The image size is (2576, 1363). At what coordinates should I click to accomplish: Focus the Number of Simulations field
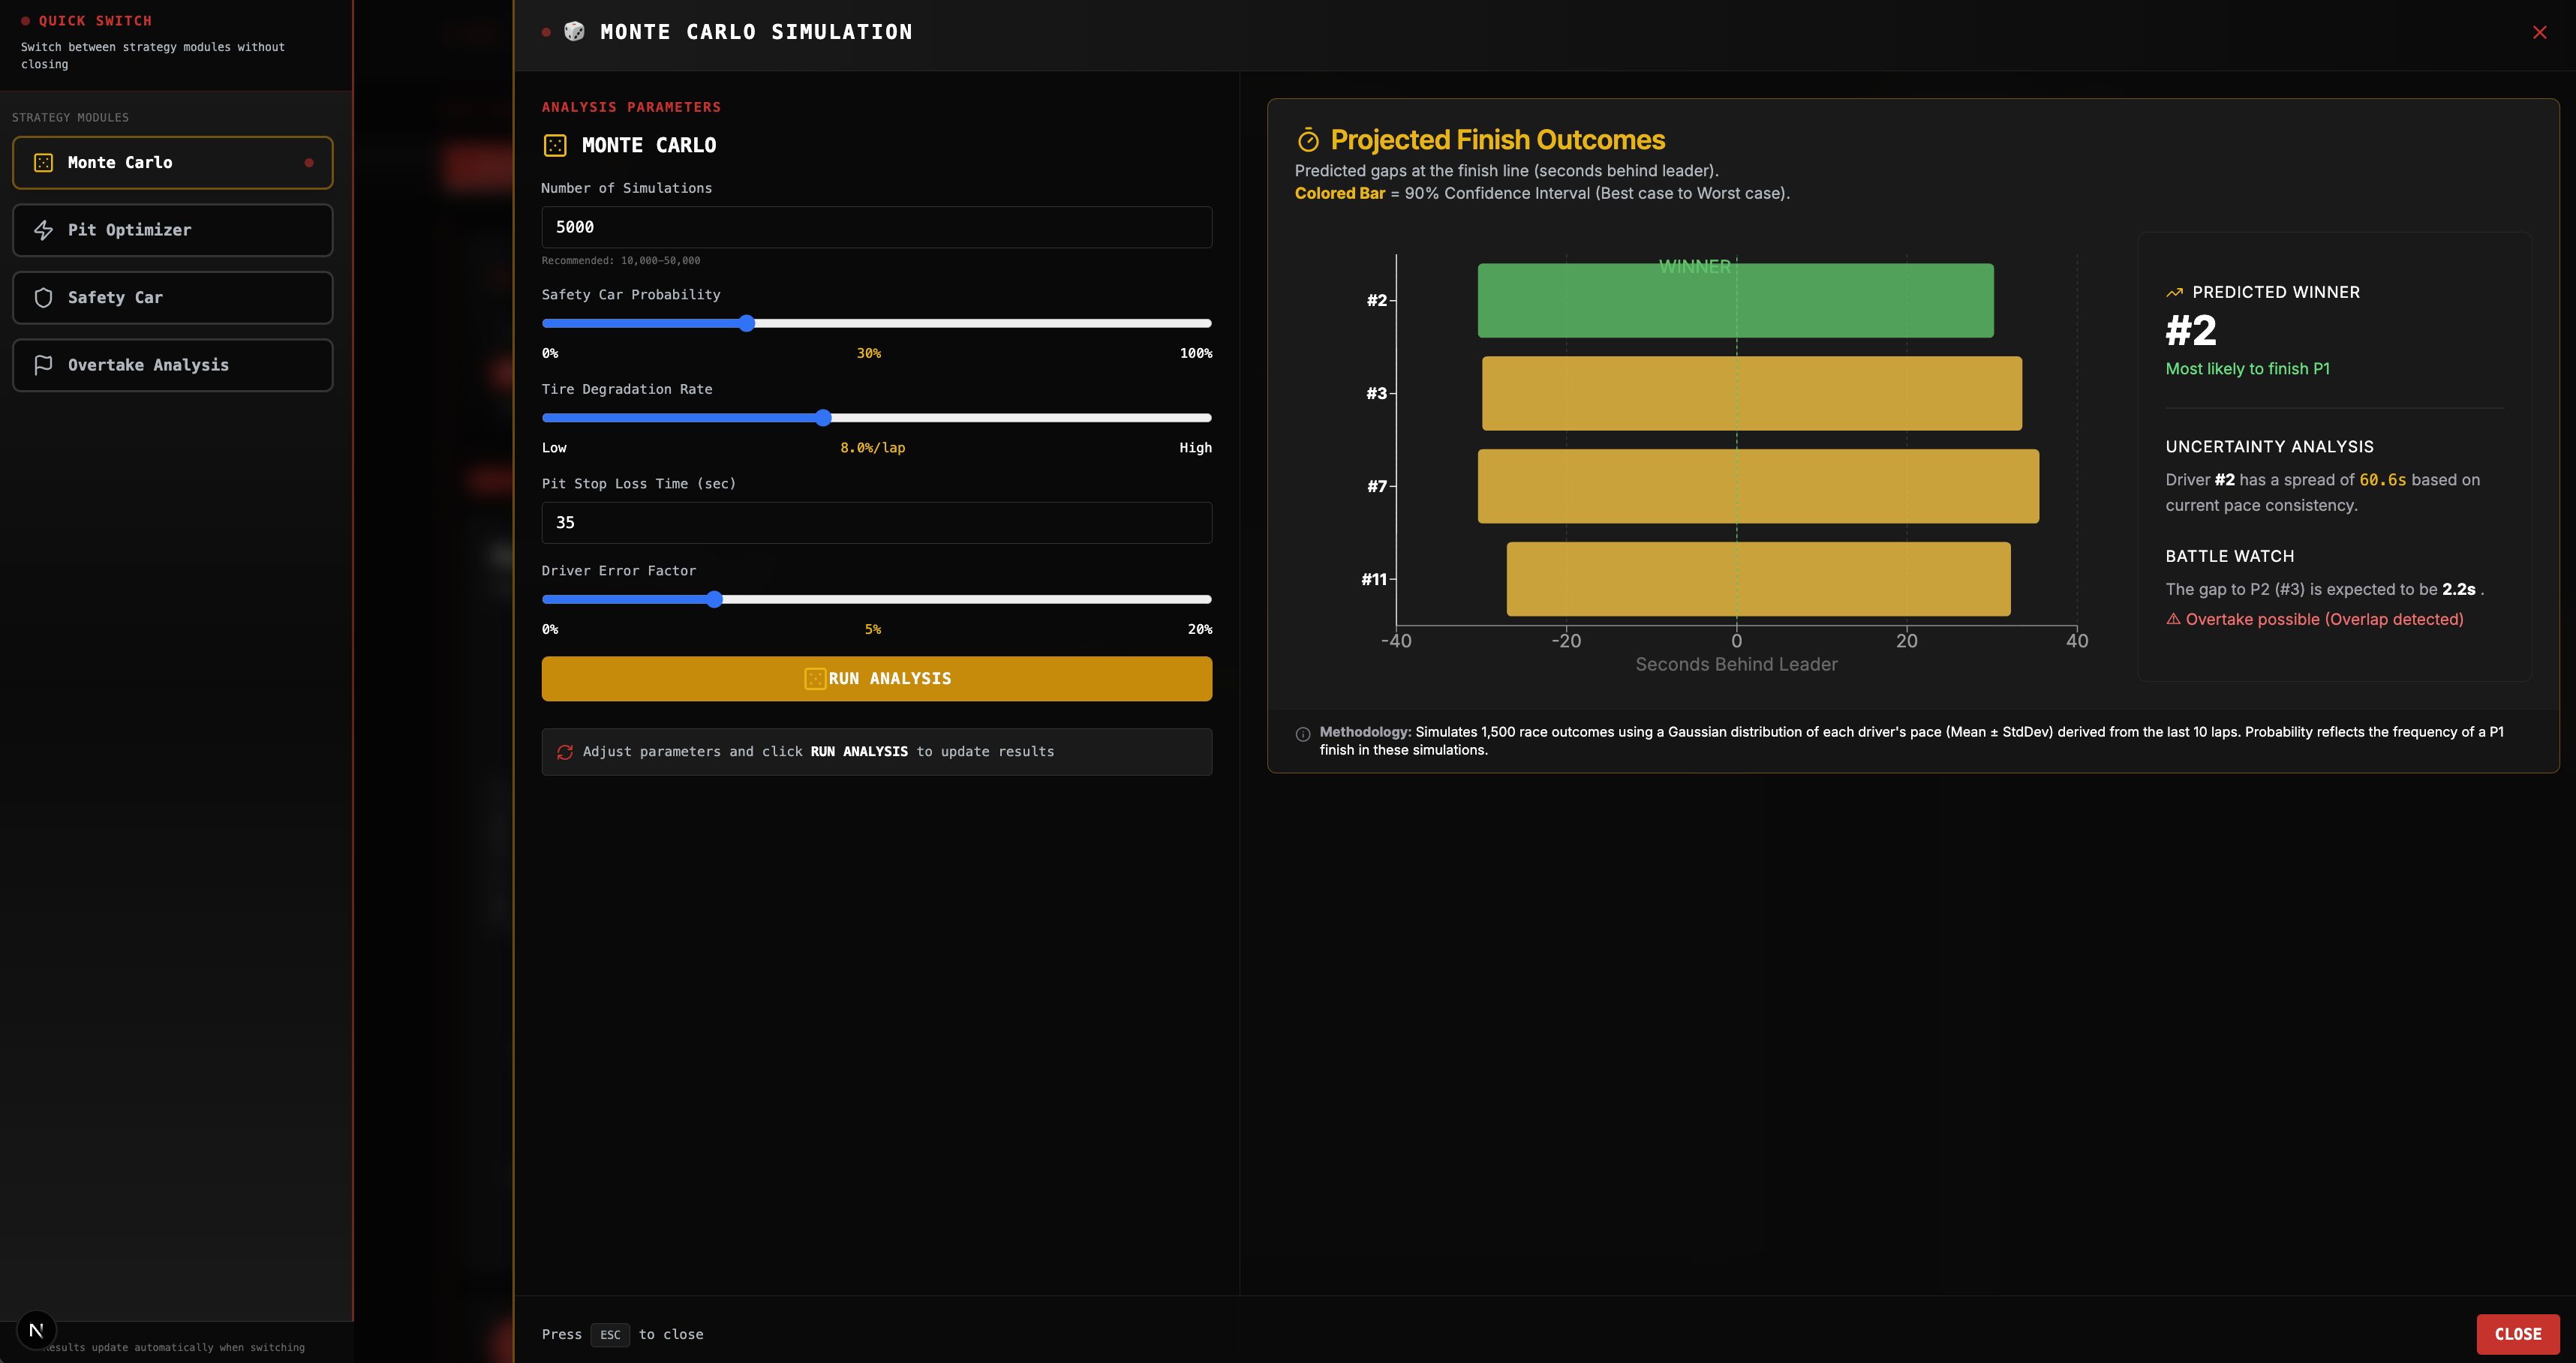point(876,227)
